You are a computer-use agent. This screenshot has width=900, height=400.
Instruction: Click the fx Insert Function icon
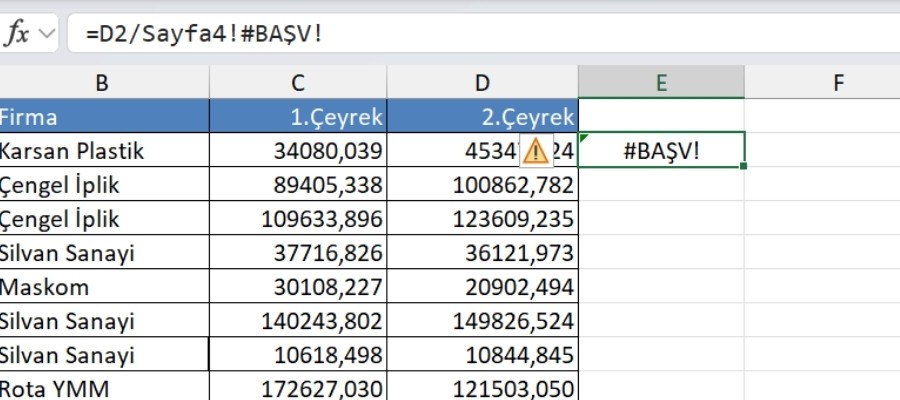18,33
